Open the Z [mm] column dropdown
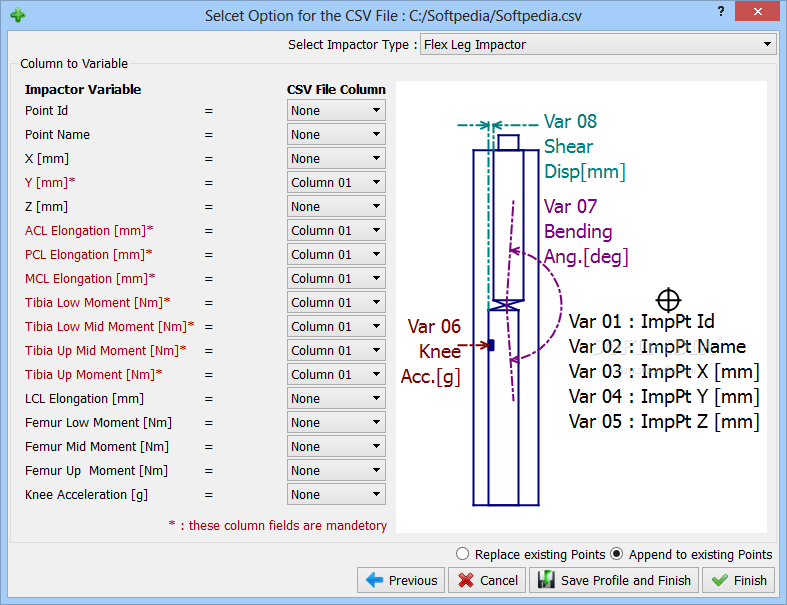Viewport: 787px width, 605px height. [x=336, y=206]
